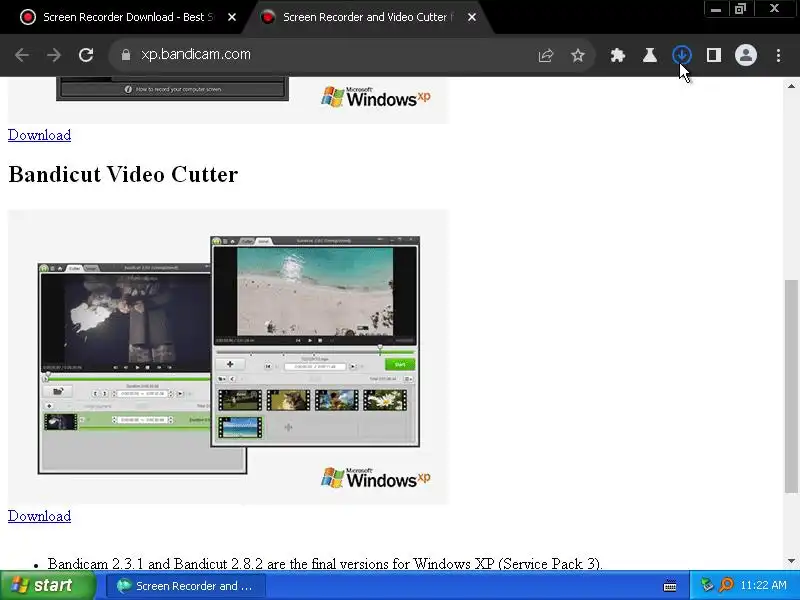
Task: Click the magnifier tray icon
Action: point(726,585)
